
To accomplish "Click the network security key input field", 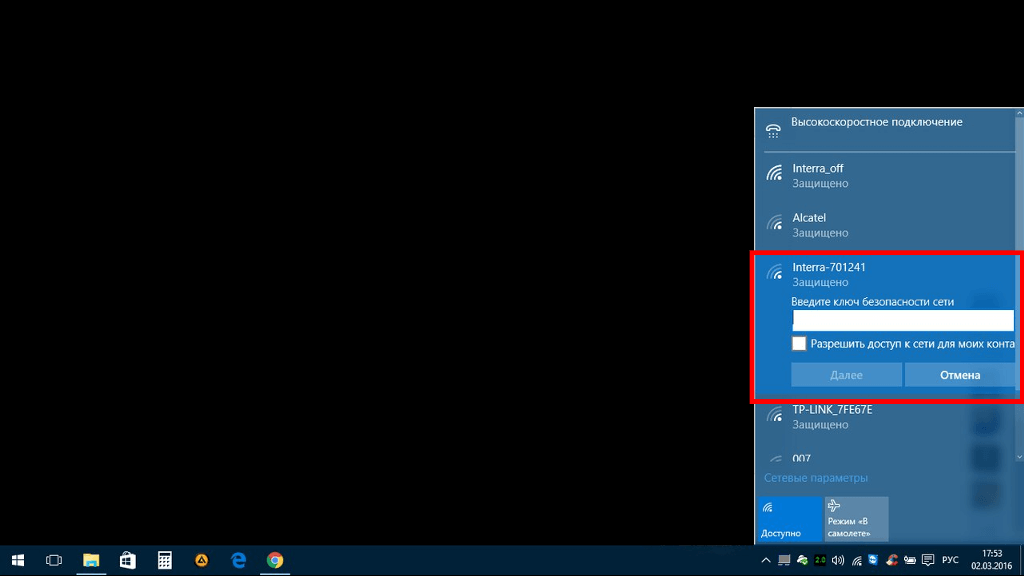I will [903, 320].
